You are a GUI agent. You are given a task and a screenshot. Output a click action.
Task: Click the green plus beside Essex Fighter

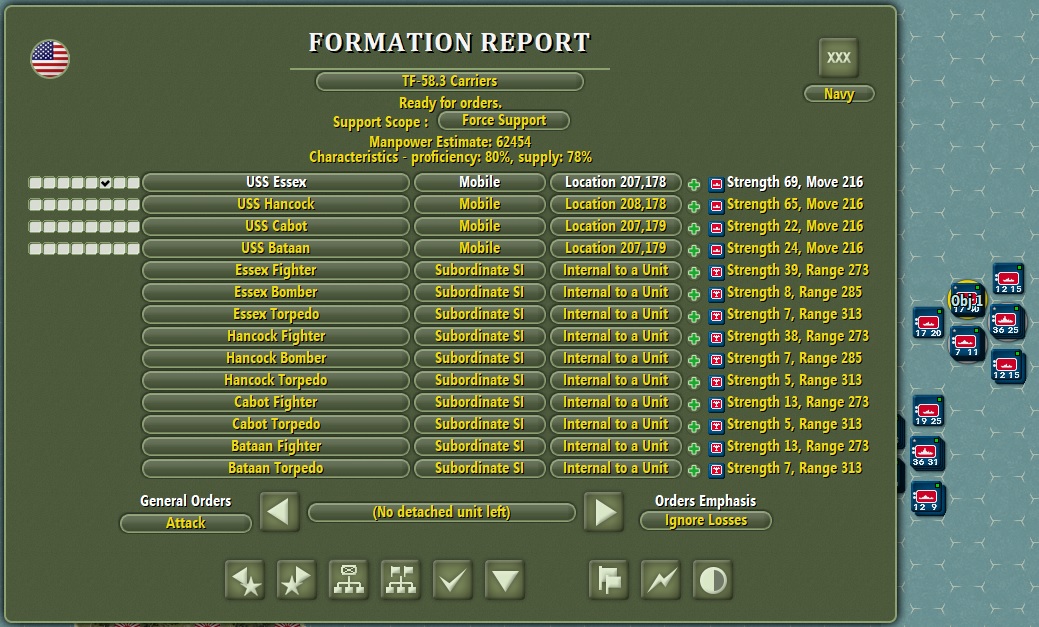coord(694,272)
